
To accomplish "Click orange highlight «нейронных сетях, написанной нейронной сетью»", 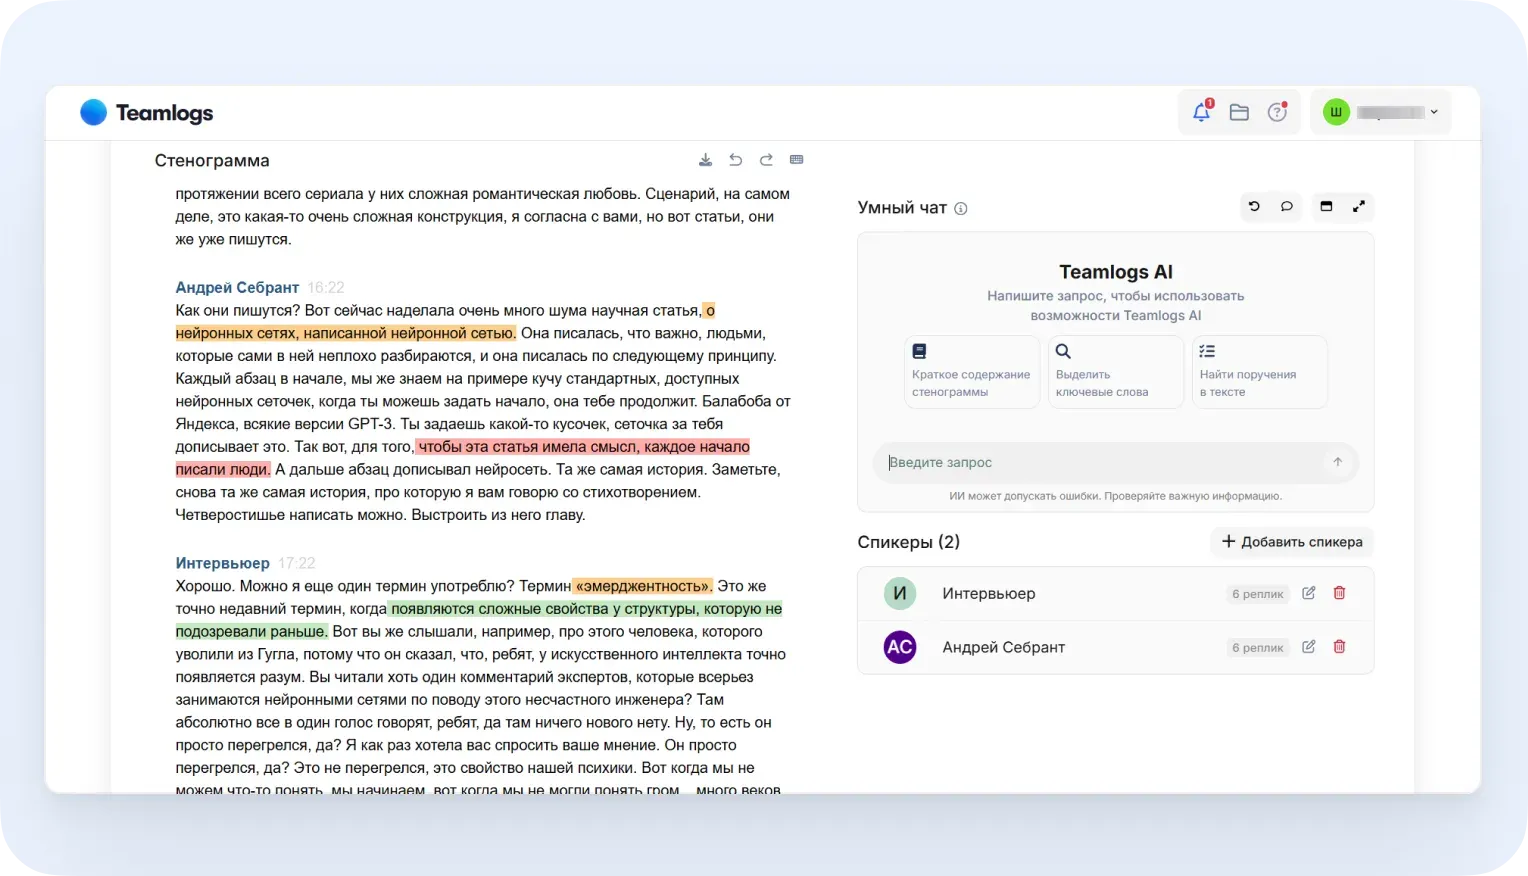I will [346, 333].
